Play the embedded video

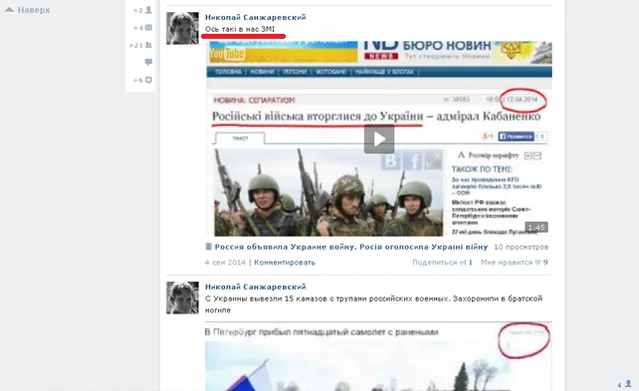(x=379, y=139)
